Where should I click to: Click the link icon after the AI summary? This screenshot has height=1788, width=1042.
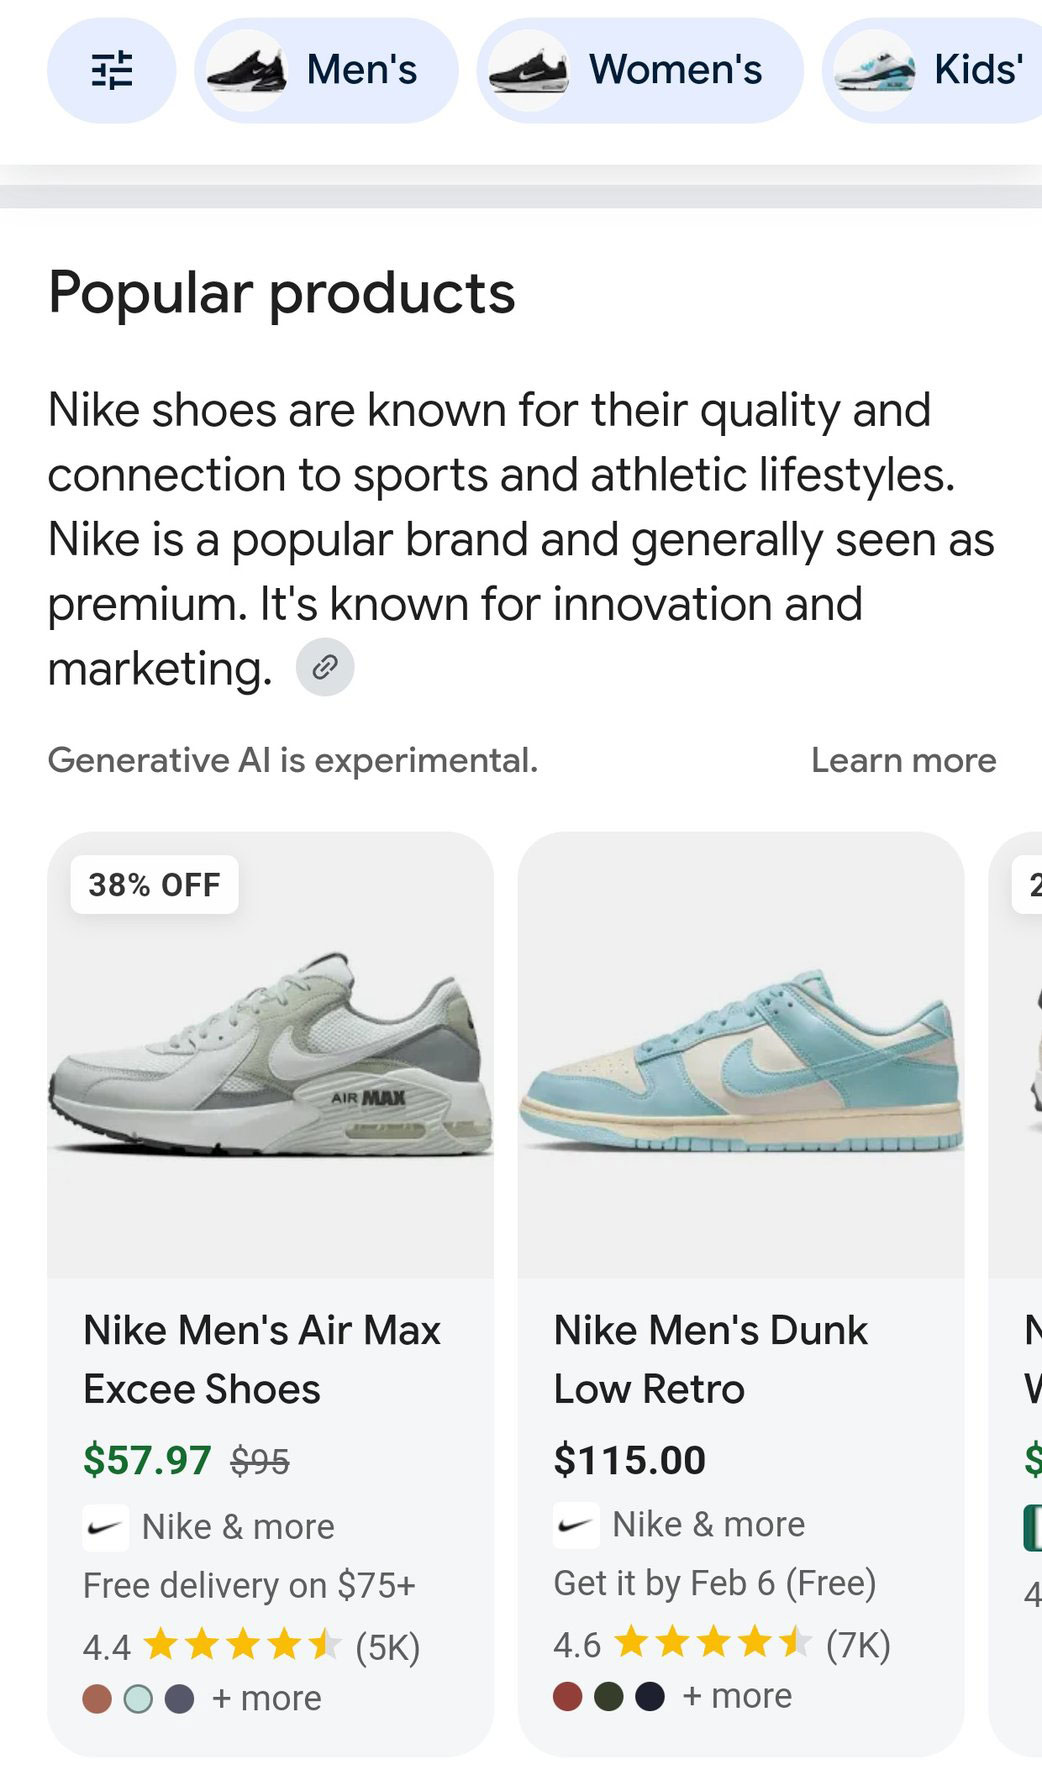(x=324, y=666)
